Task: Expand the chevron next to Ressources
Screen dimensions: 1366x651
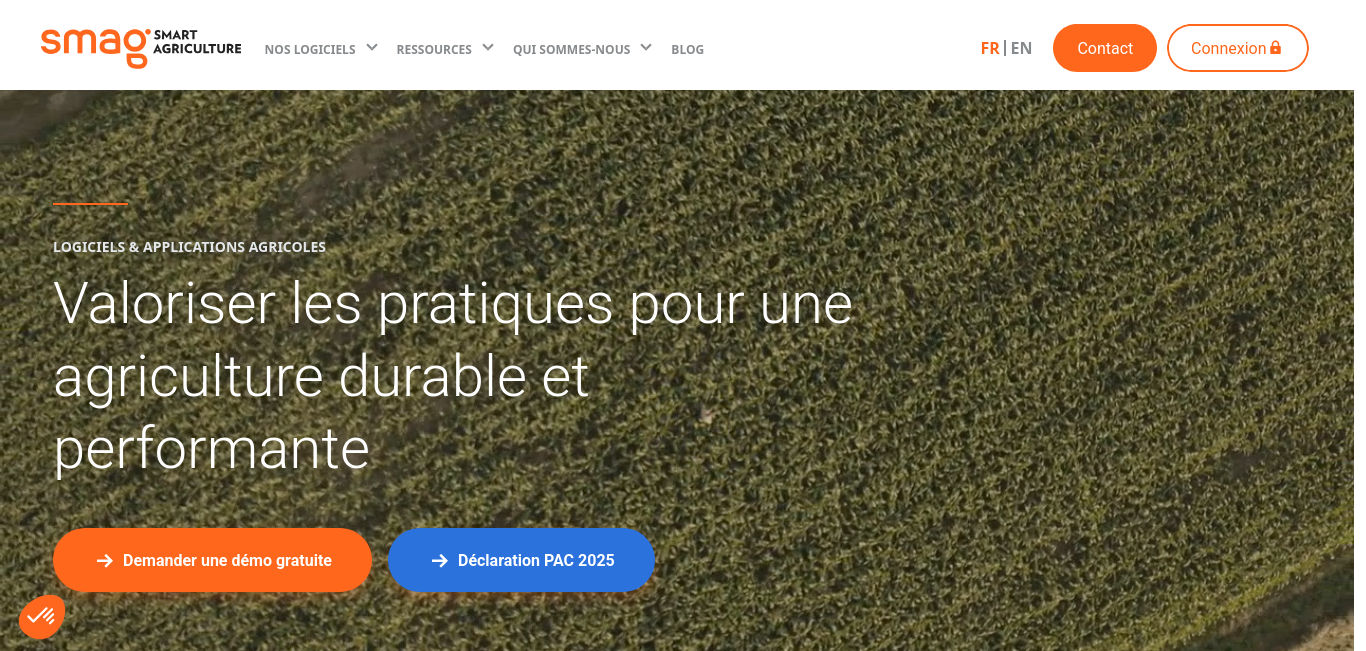Action: pos(488,47)
